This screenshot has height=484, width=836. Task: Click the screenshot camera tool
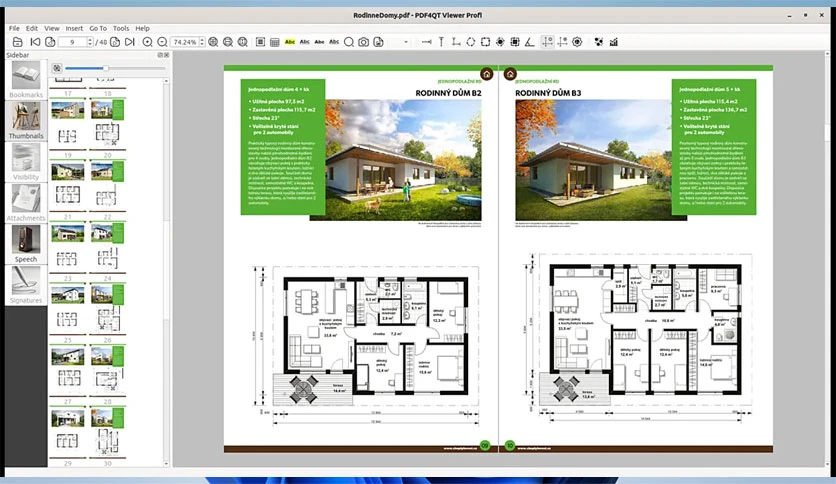(x=364, y=42)
